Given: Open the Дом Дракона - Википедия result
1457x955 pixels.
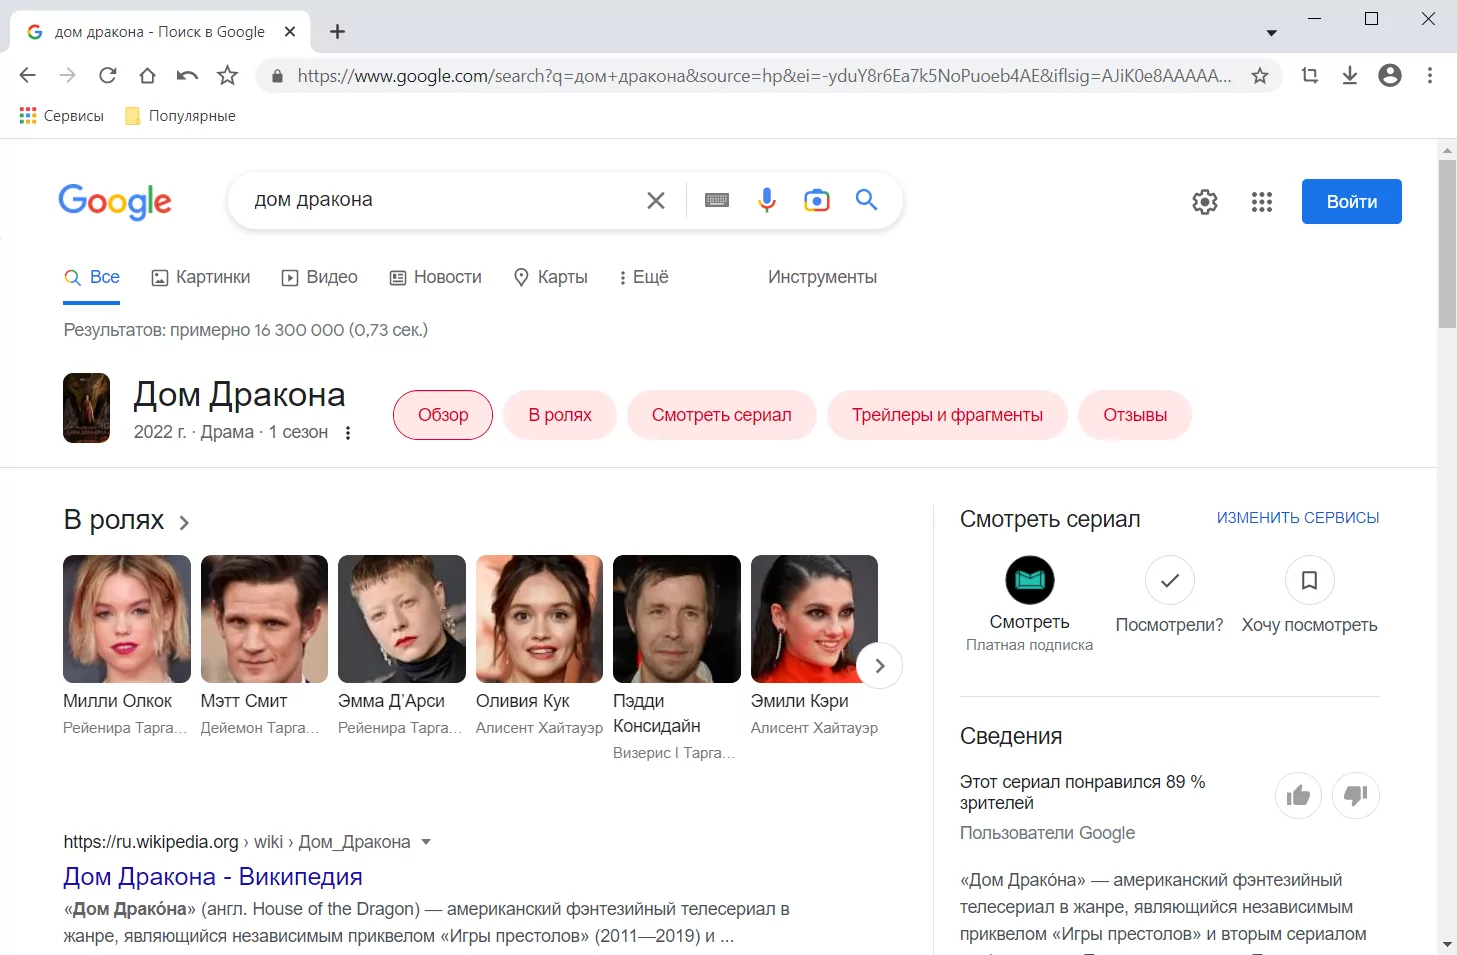Looking at the screenshot, I should [x=213, y=877].
